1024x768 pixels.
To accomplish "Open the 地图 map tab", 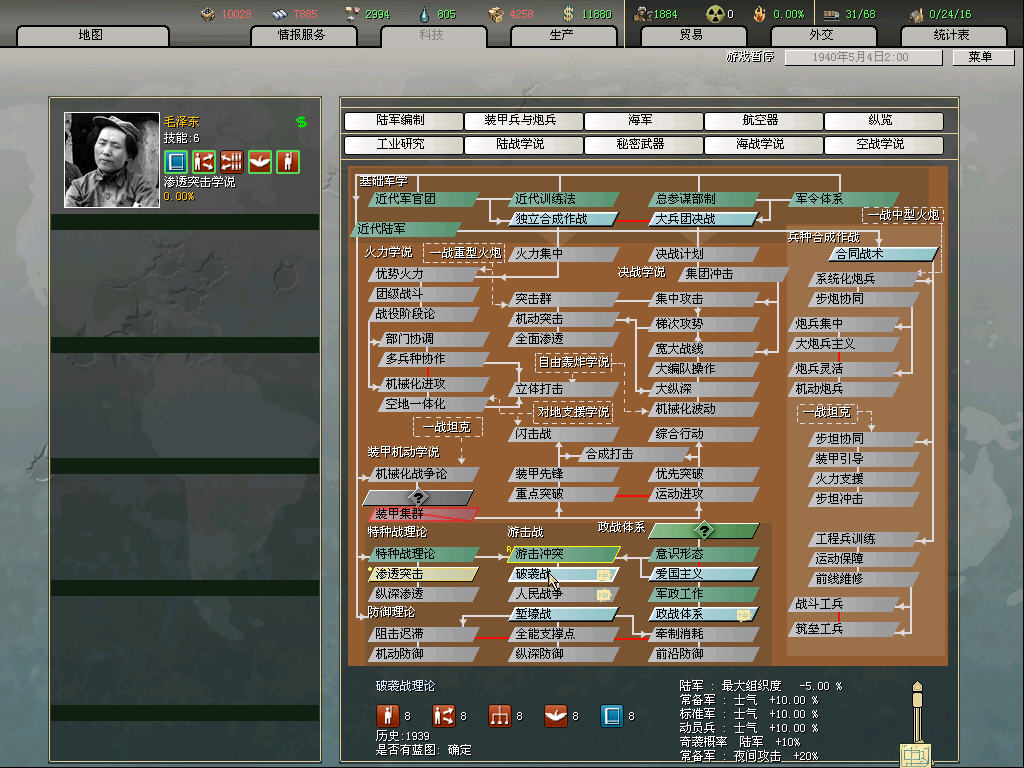I will 92,35.
